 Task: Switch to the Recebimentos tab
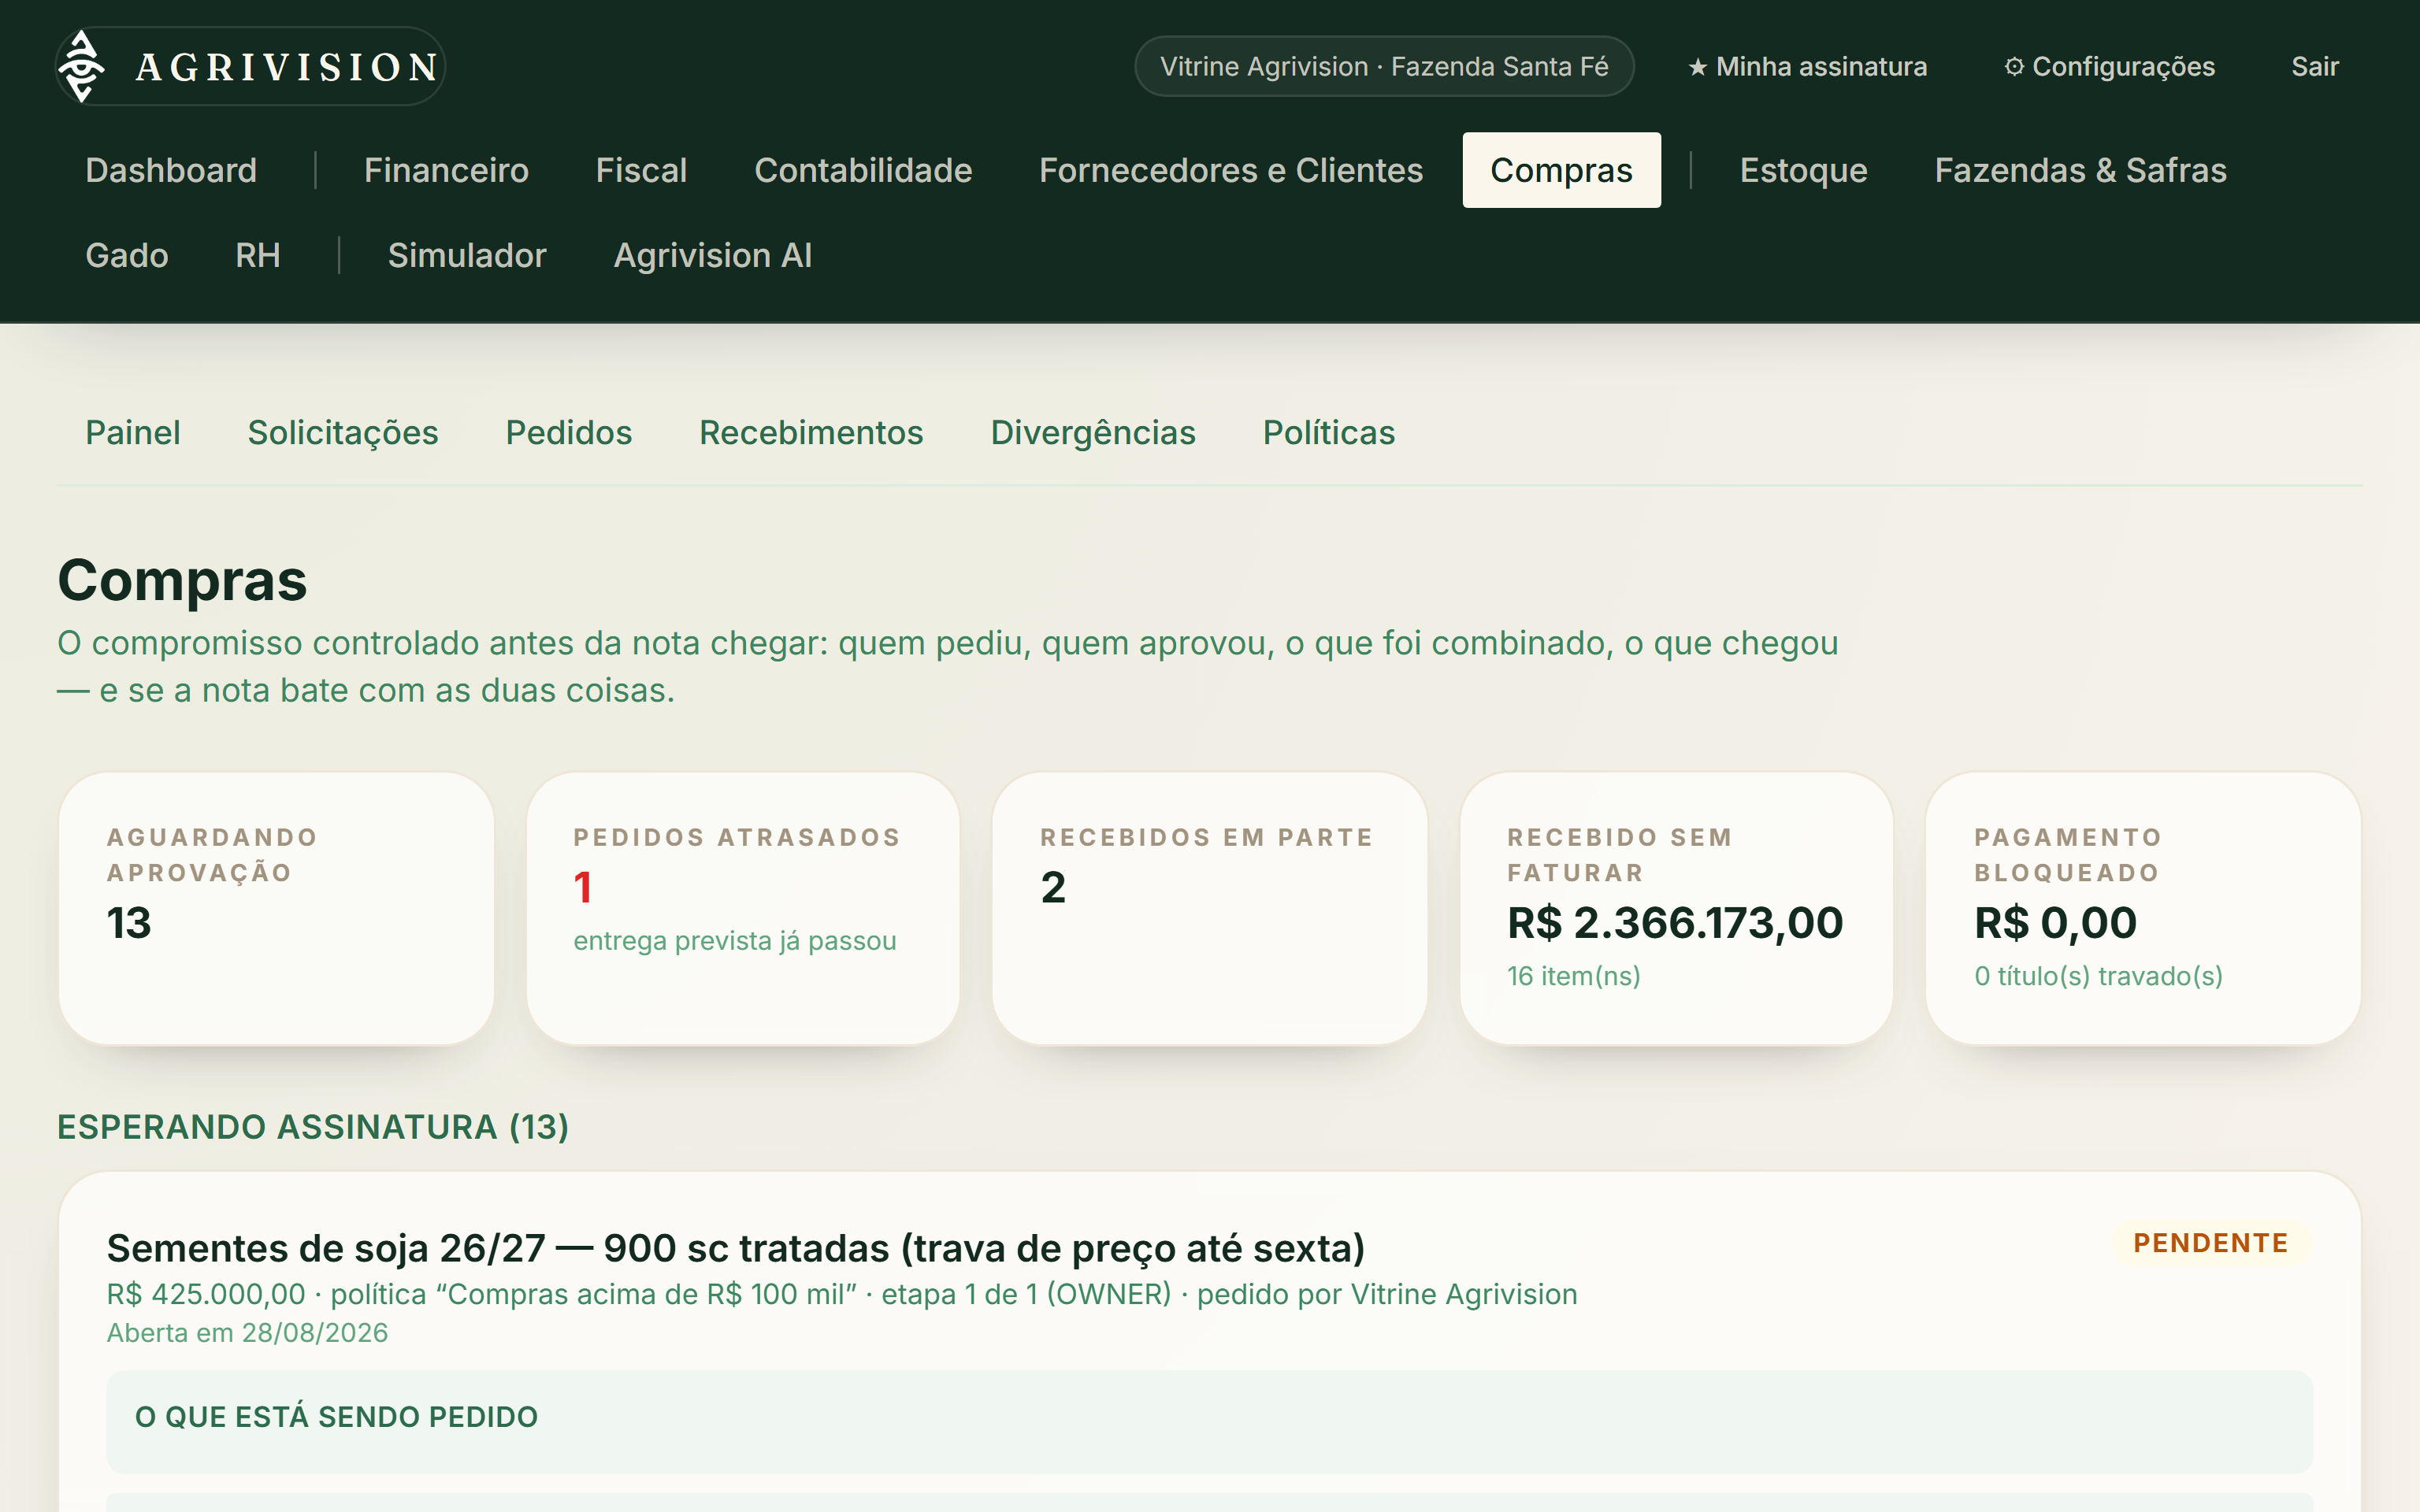pos(811,432)
